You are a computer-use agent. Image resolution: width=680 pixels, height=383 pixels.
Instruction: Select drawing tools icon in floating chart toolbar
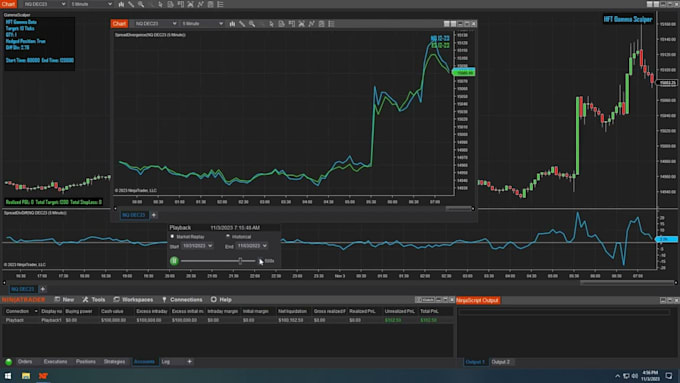click(242, 24)
